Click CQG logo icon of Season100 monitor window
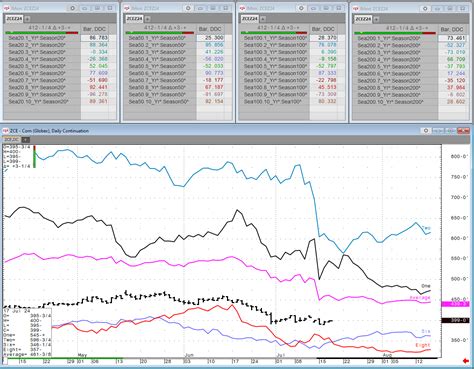This screenshot has height=369, width=474. click(x=242, y=8)
